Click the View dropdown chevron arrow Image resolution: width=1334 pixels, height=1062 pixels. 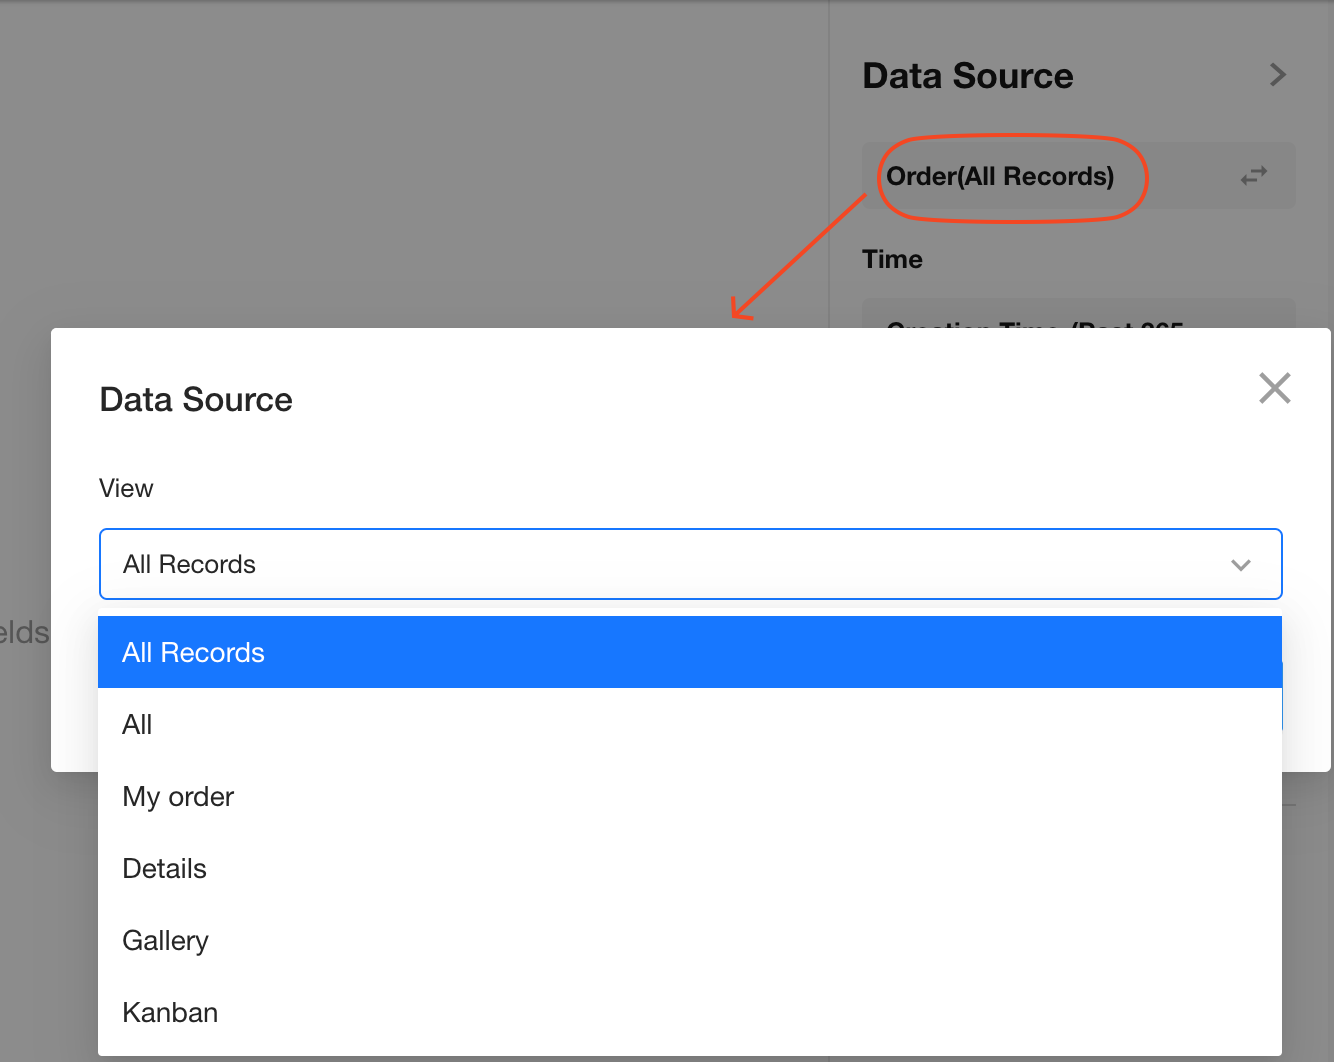(x=1240, y=565)
